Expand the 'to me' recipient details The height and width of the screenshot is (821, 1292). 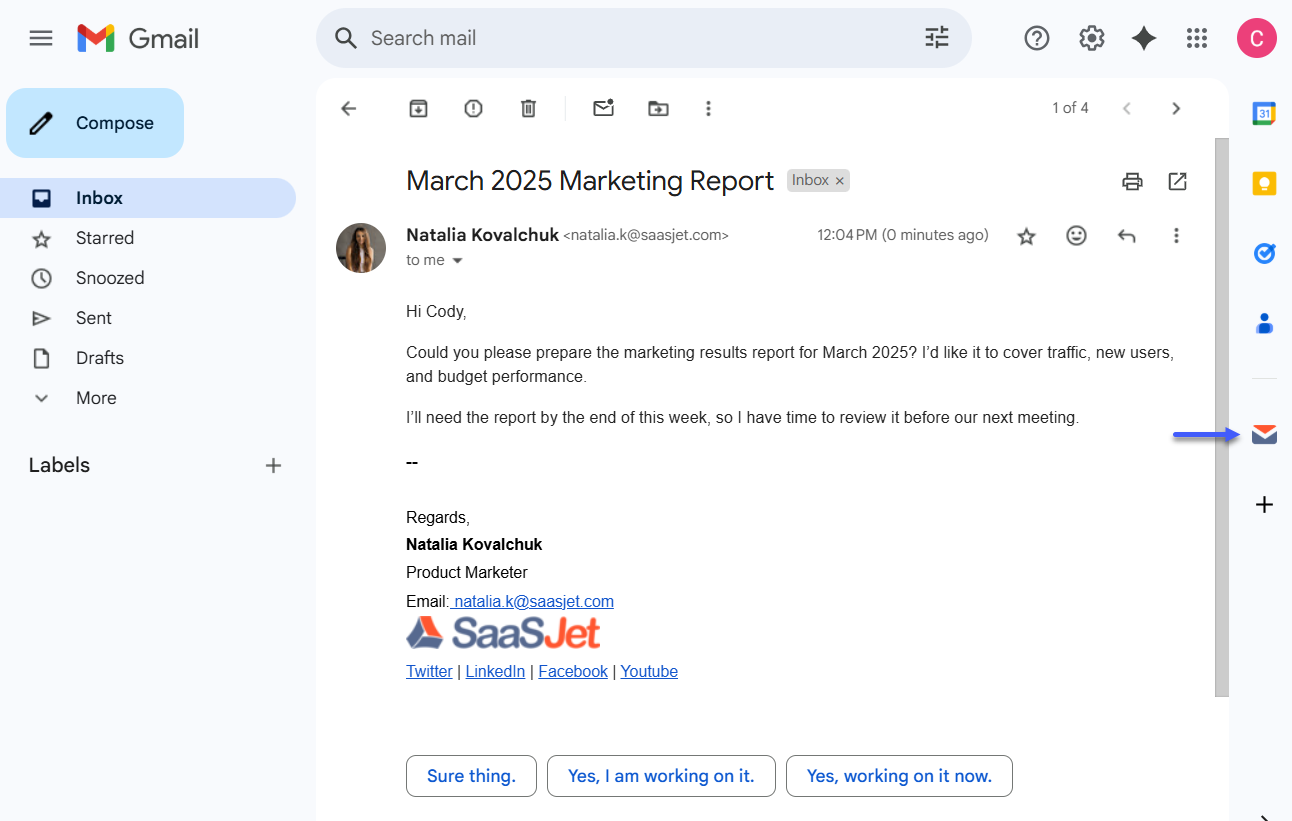tap(458, 261)
